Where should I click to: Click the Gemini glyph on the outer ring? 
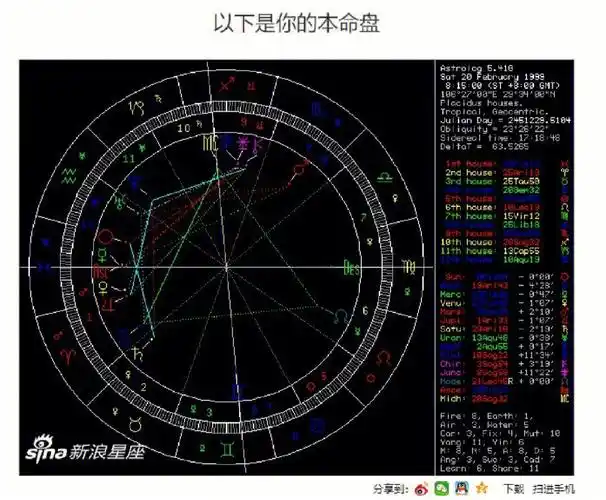pos(227,449)
